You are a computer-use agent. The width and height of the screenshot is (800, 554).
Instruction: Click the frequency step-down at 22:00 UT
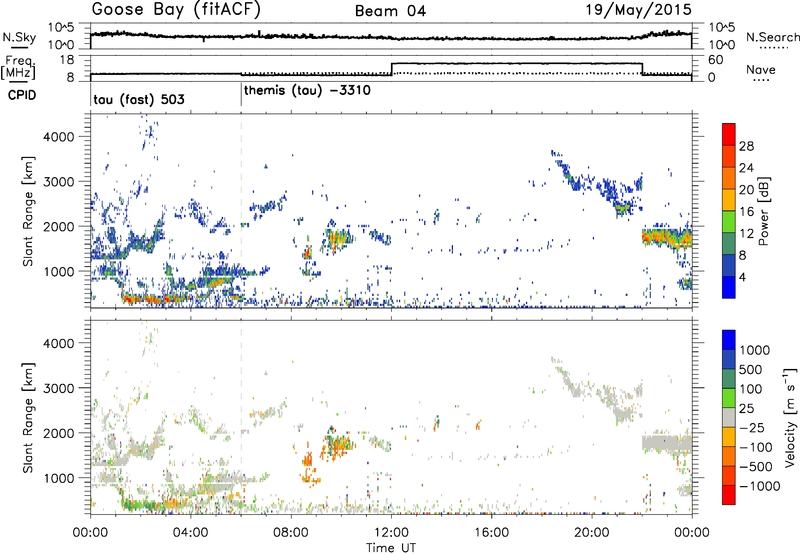(642, 69)
